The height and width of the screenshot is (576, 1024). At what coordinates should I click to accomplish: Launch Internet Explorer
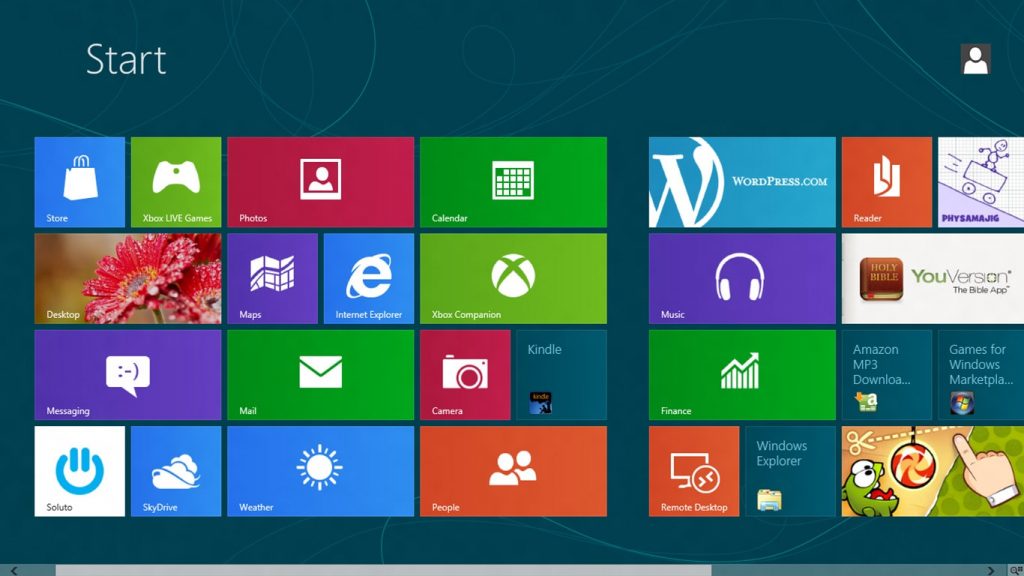pyautogui.click(x=368, y=278)
